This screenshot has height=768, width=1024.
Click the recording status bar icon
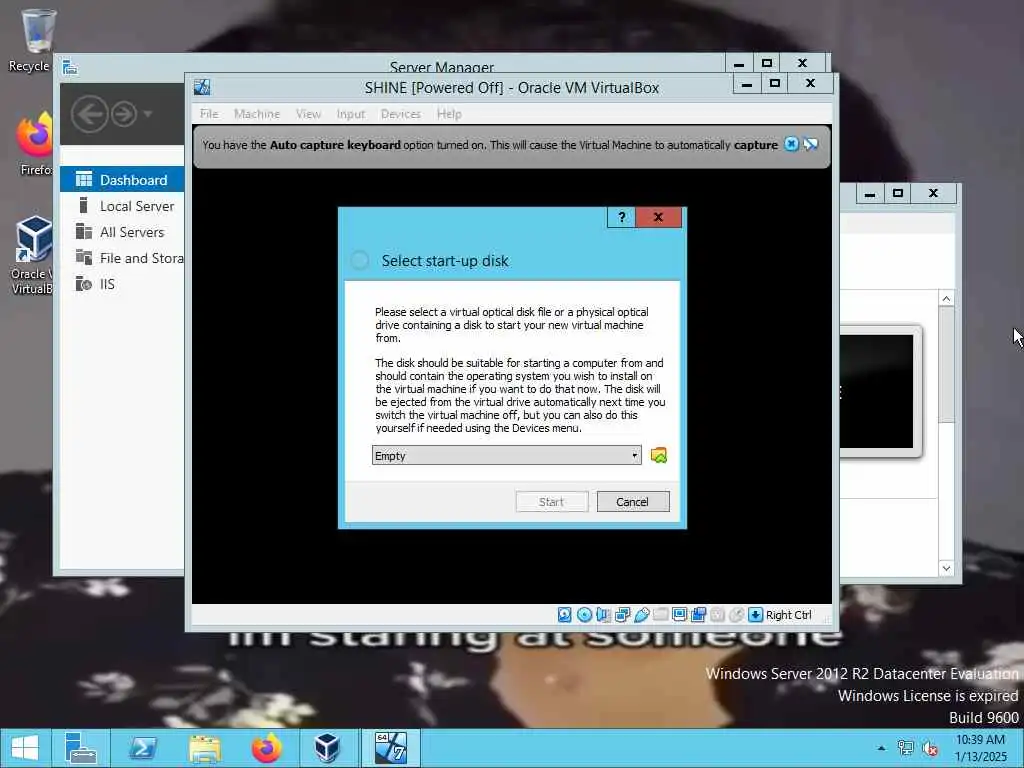(x=698, y=615)
